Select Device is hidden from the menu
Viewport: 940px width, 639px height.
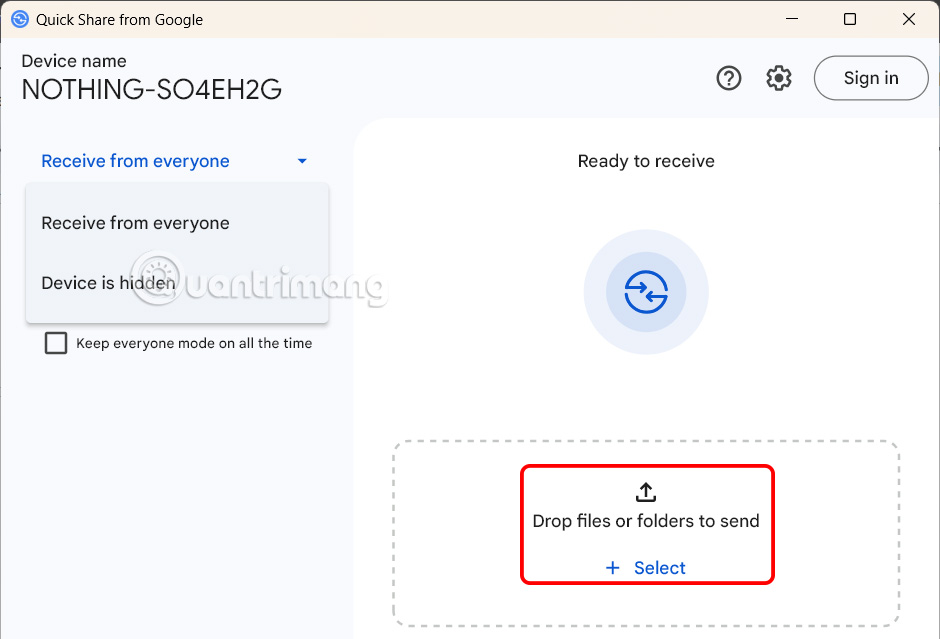click(x=108, y=282)
